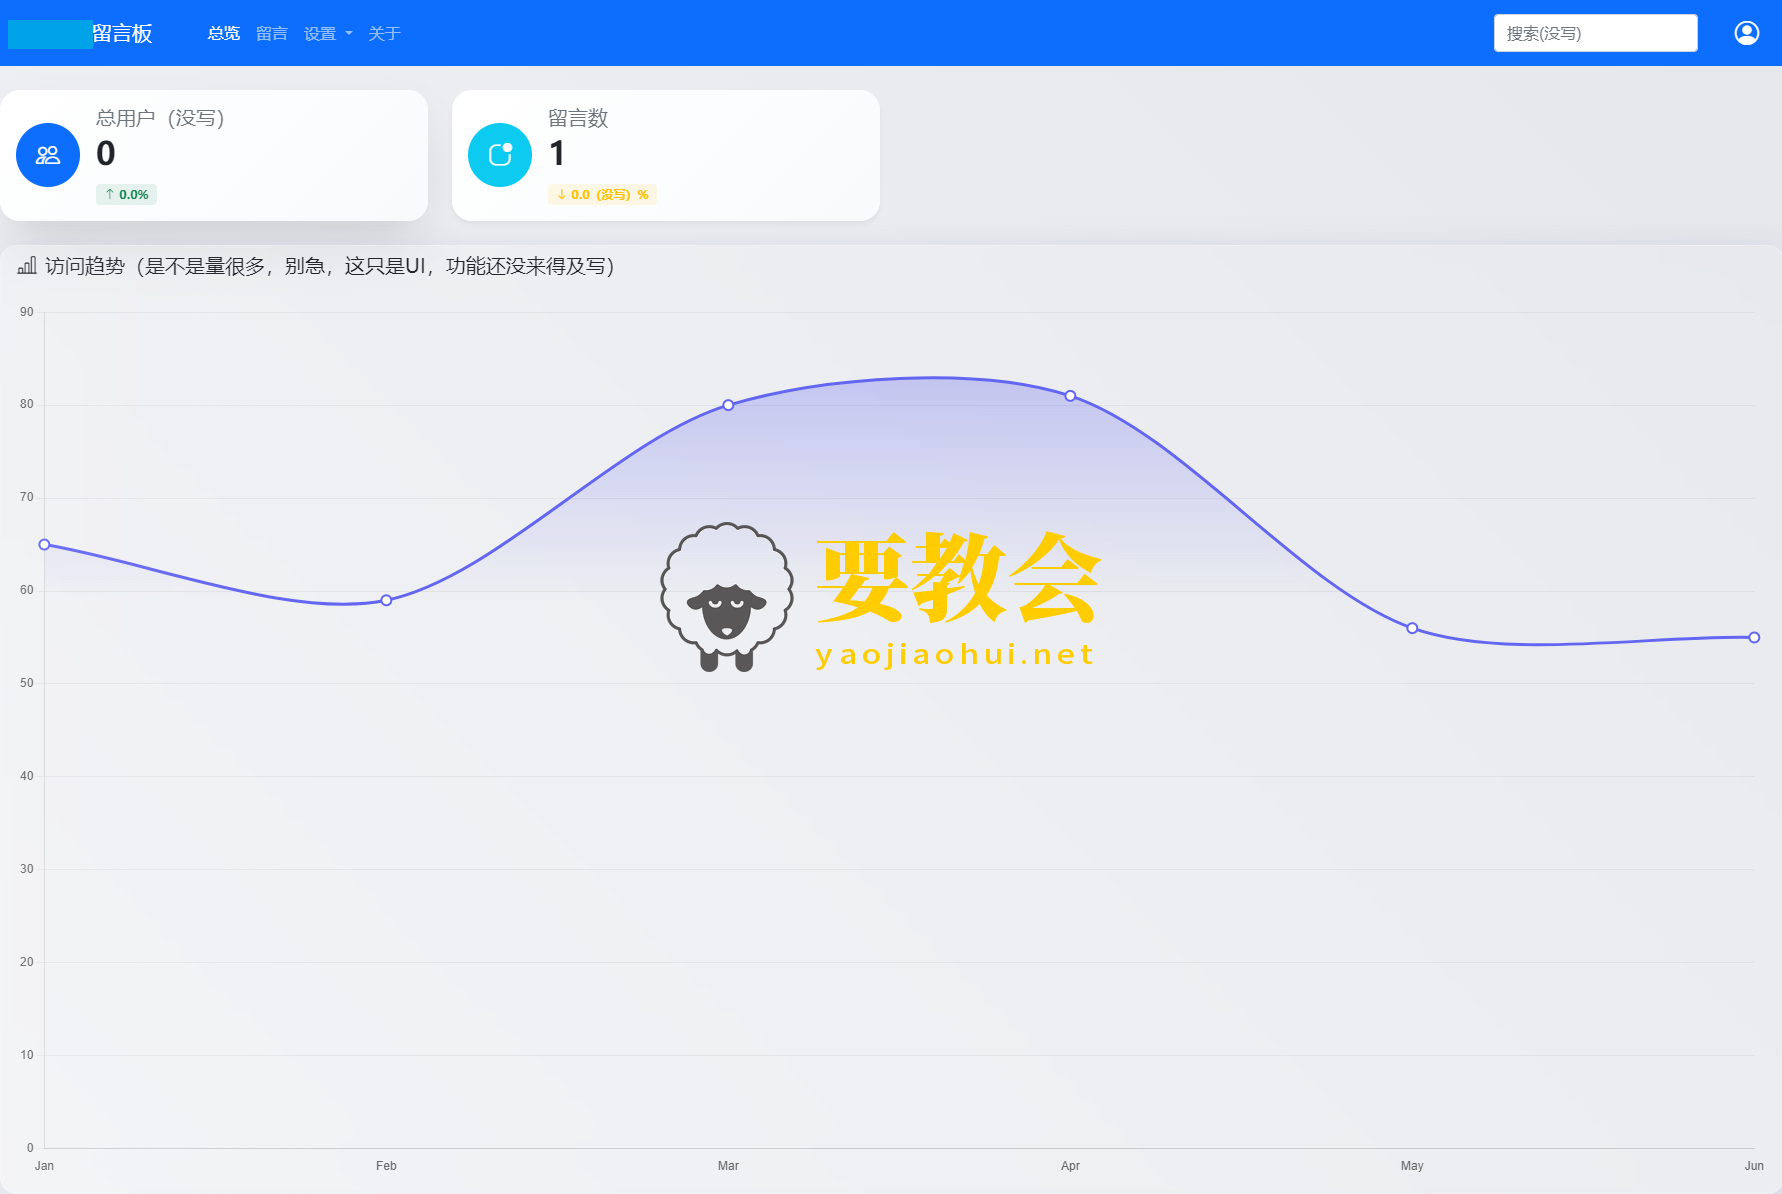Click the green 0.0% growth badge
Viewport: 1782px width, 1194px height.
[x=126, y=194]
